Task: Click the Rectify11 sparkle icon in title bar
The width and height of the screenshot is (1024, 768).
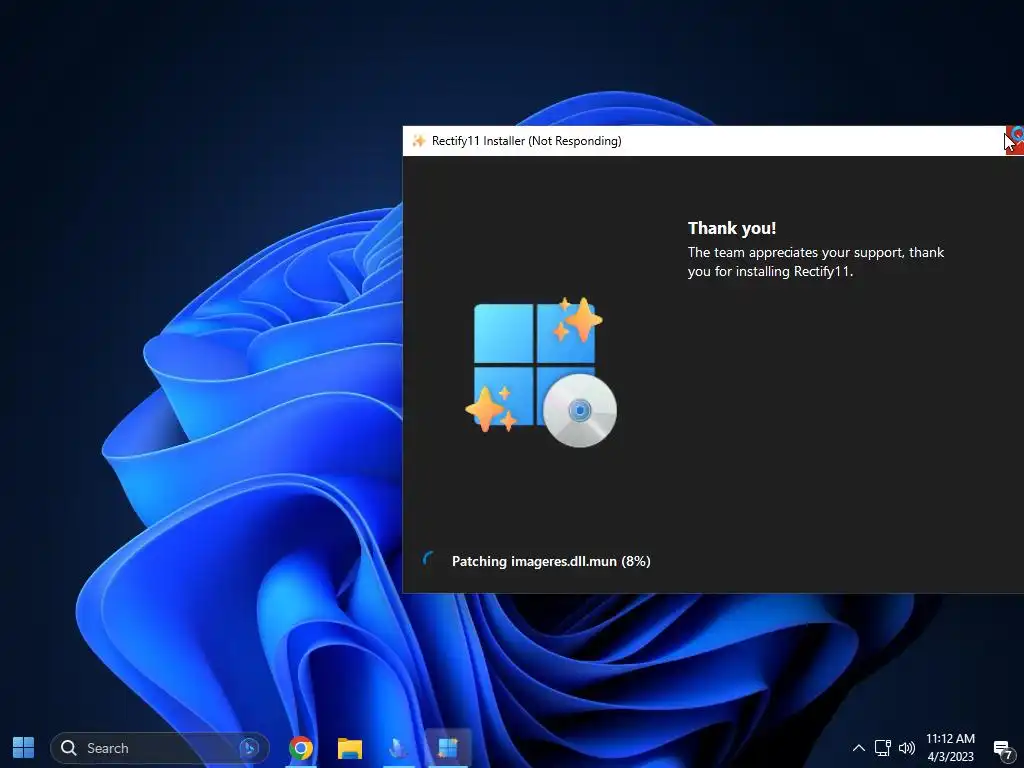Action: pyautogui.click(x=419, y=140)
